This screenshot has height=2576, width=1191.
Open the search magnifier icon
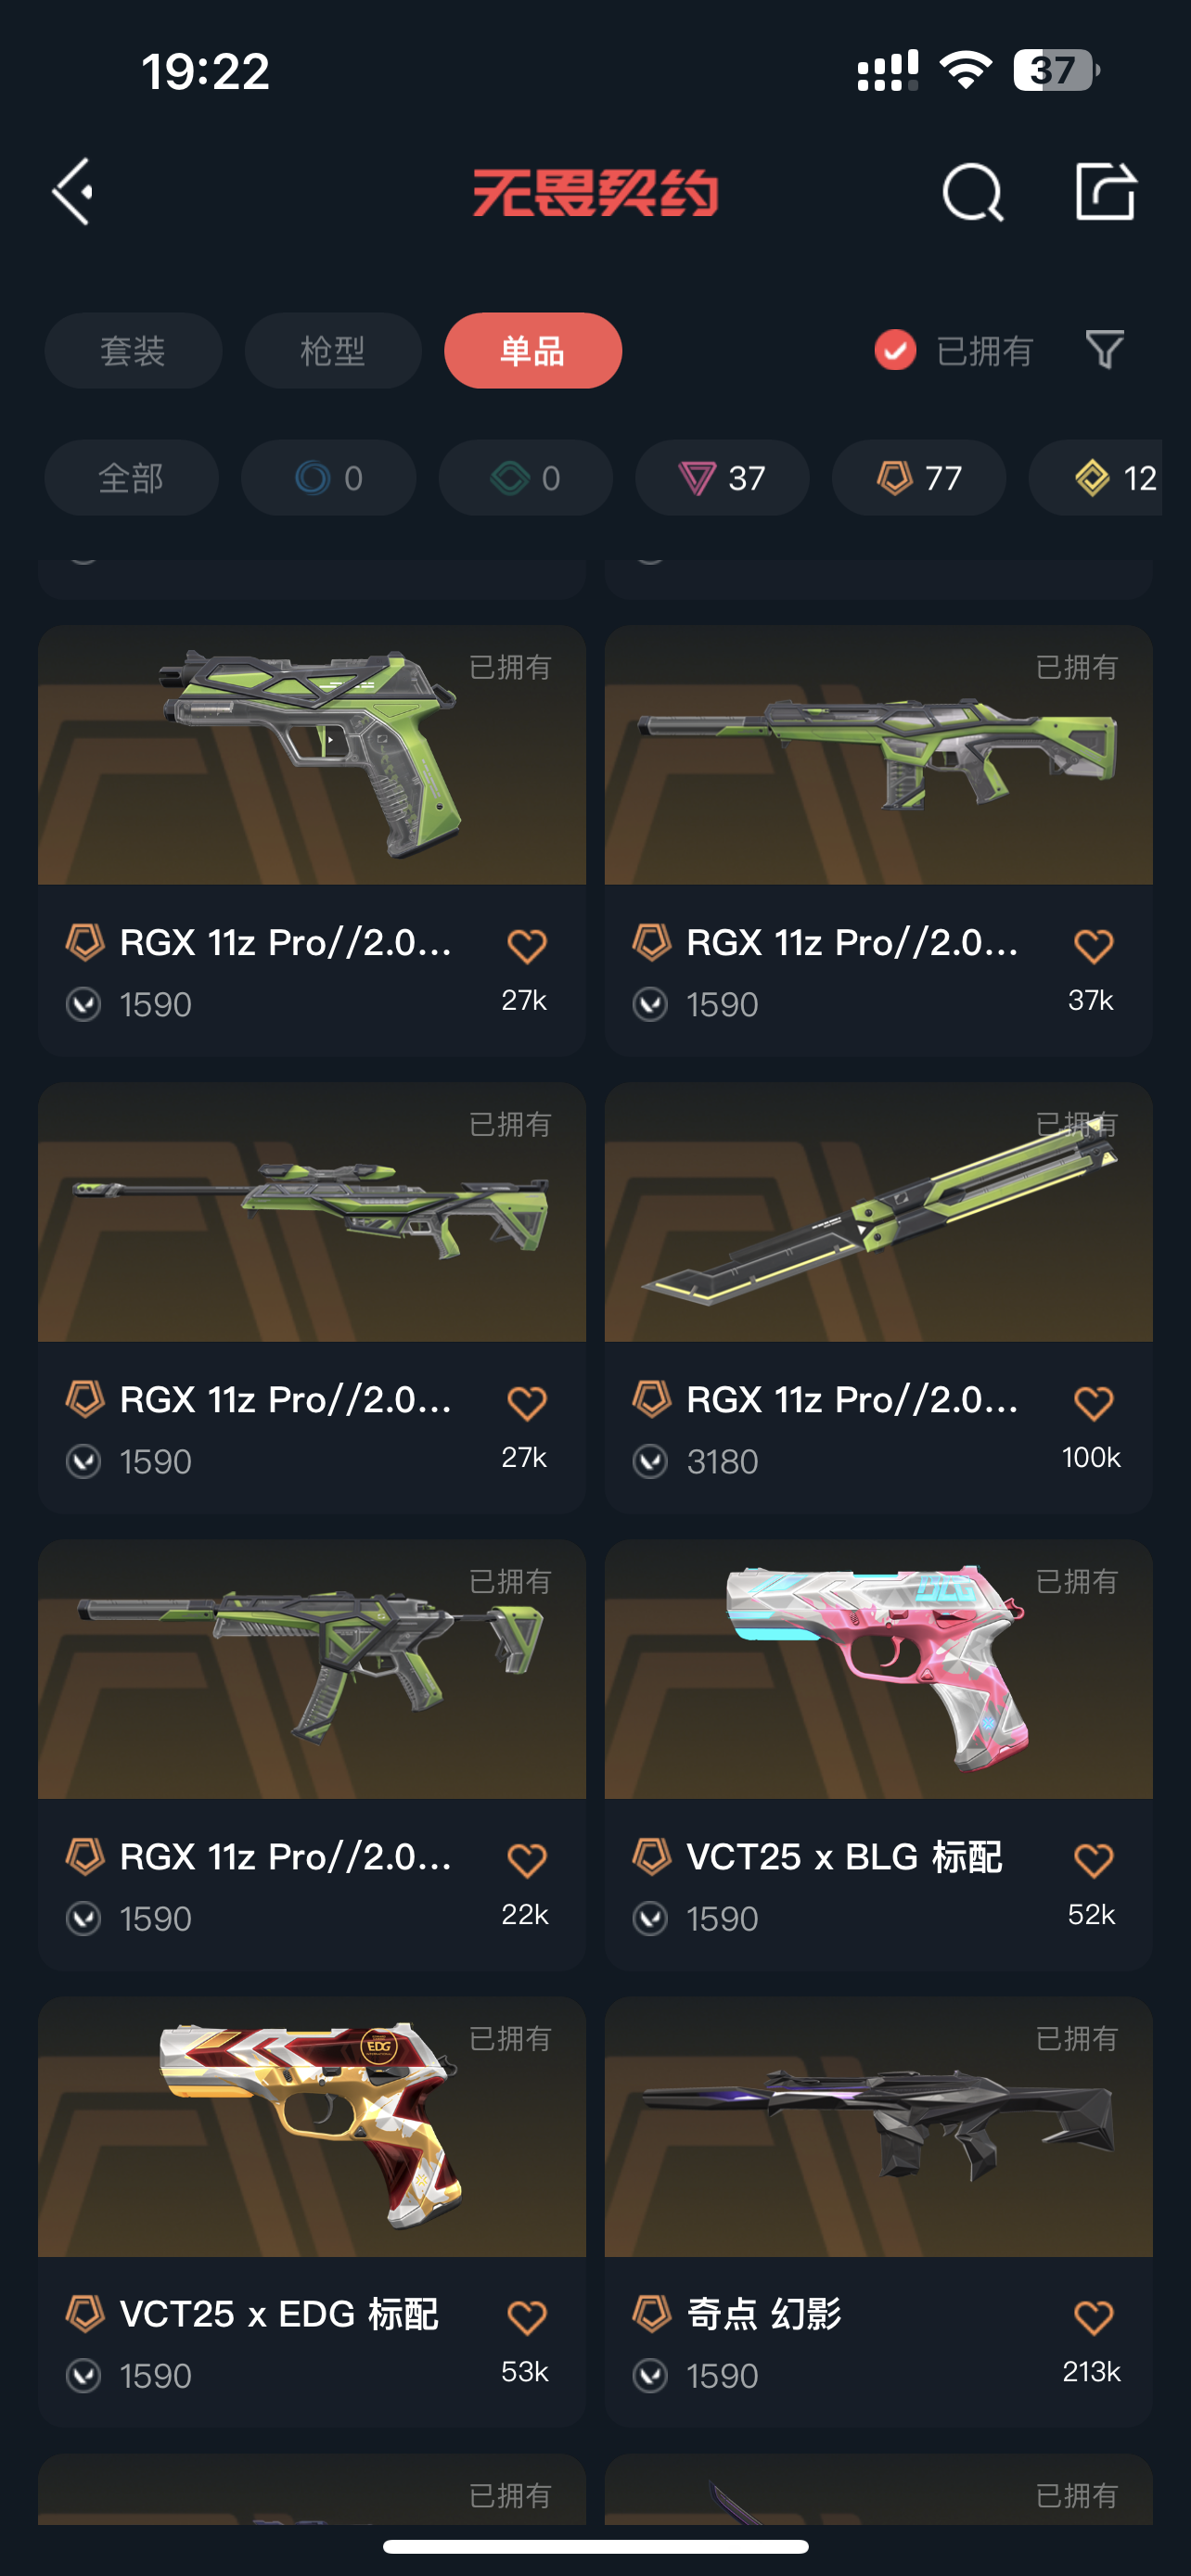tap(972, 192)
